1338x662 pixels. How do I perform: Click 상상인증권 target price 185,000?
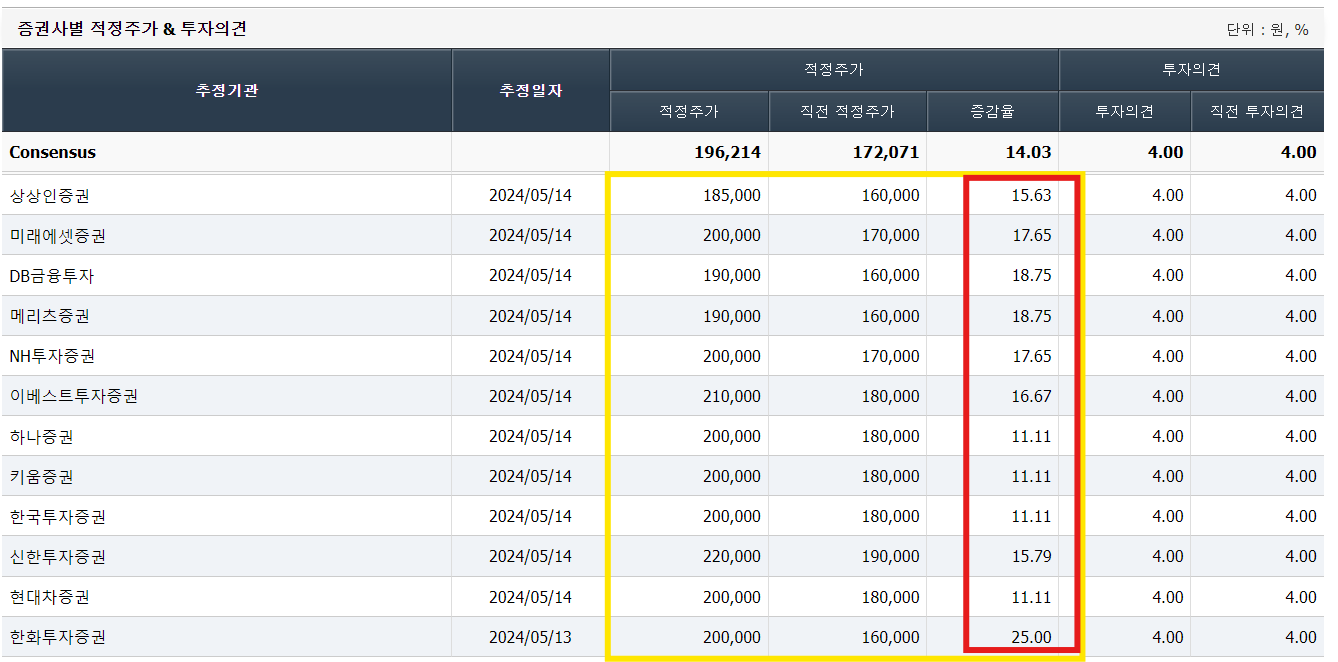point(731,196)
